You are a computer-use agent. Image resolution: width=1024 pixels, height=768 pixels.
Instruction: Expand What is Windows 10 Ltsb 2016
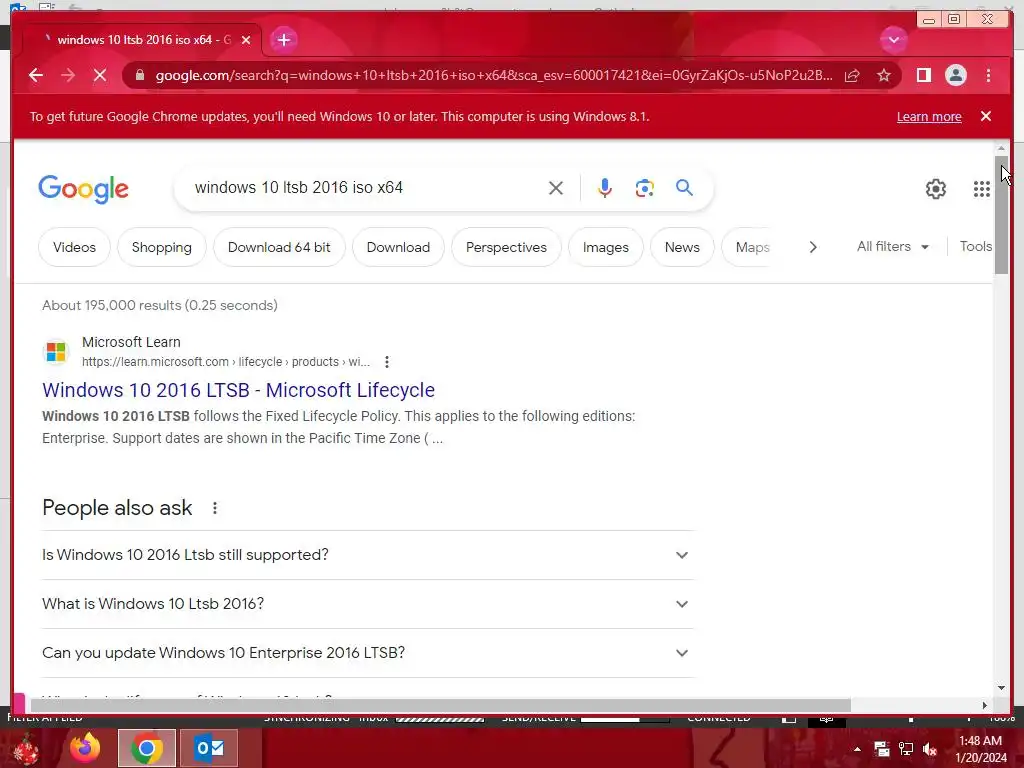[368, 604]
